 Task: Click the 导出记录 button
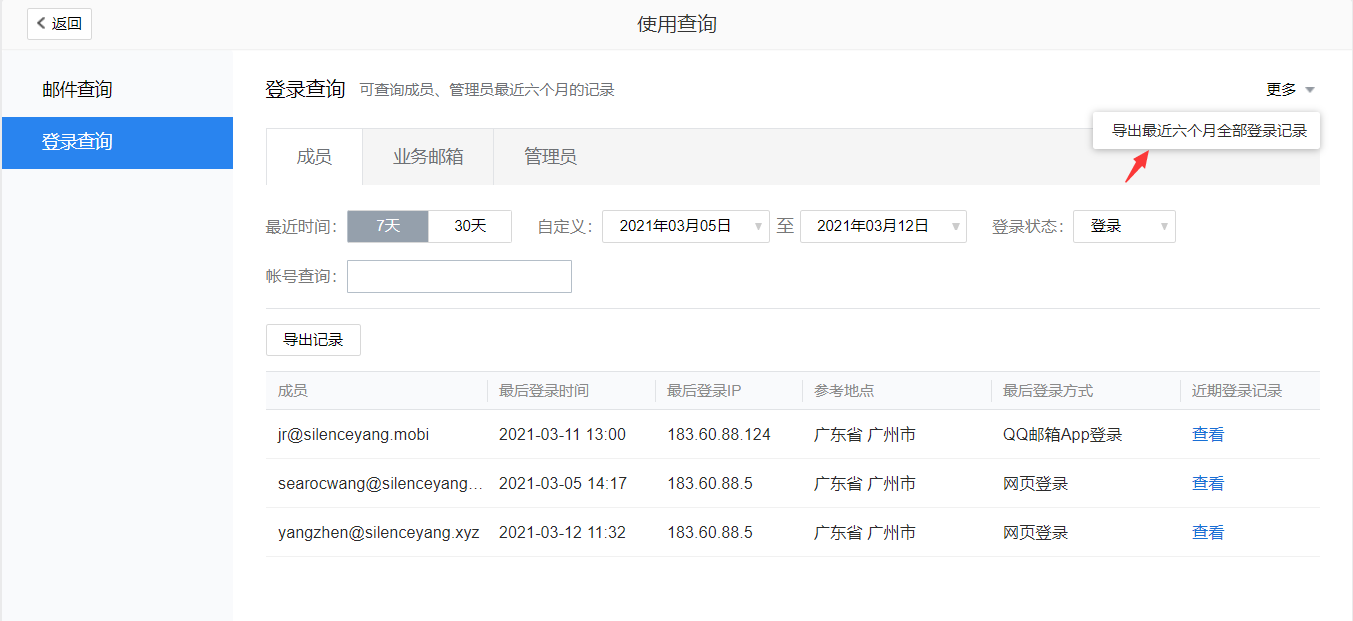tap(313, 340)
